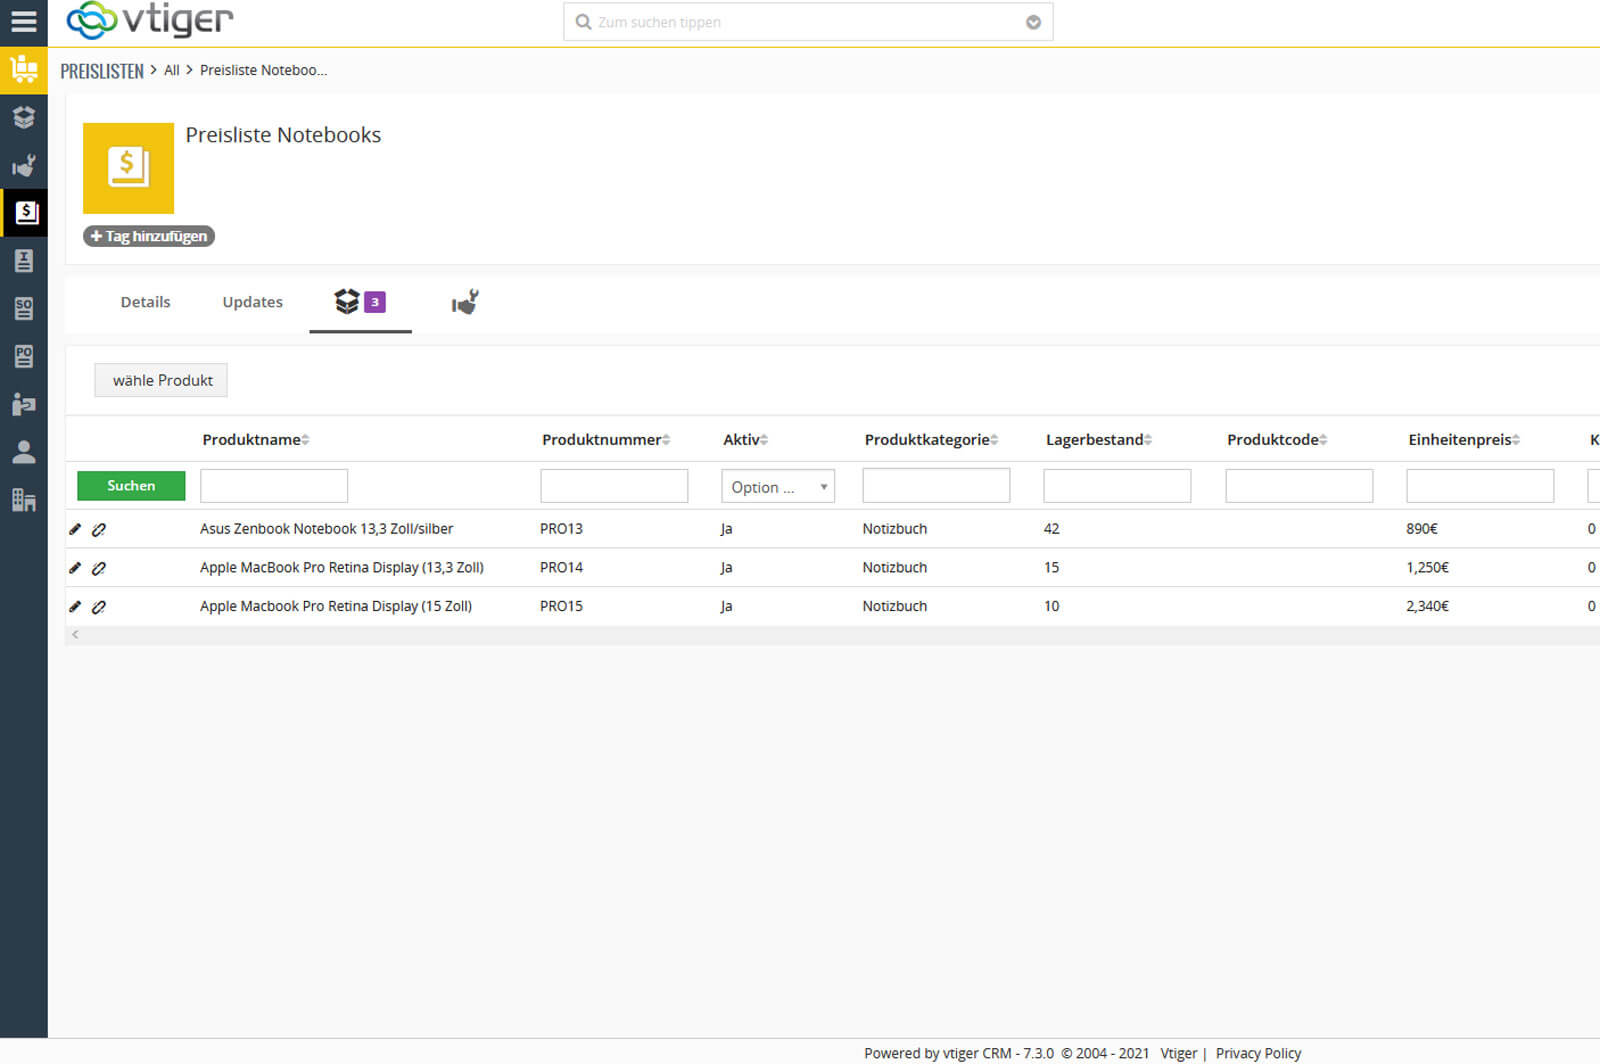Switch to the Details tab
Screen dimensions: 1600x1064
(x=145, y=302)
